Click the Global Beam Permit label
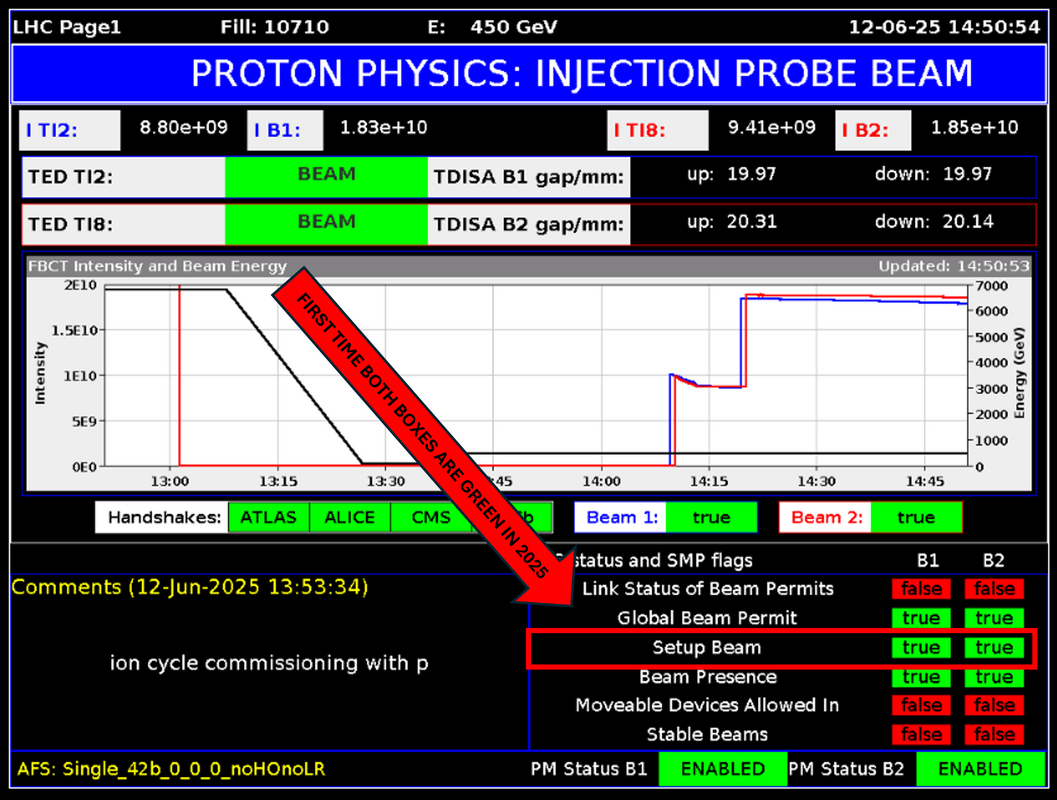This screenshot has width=1057, height=800. click(x=707, y=618)
